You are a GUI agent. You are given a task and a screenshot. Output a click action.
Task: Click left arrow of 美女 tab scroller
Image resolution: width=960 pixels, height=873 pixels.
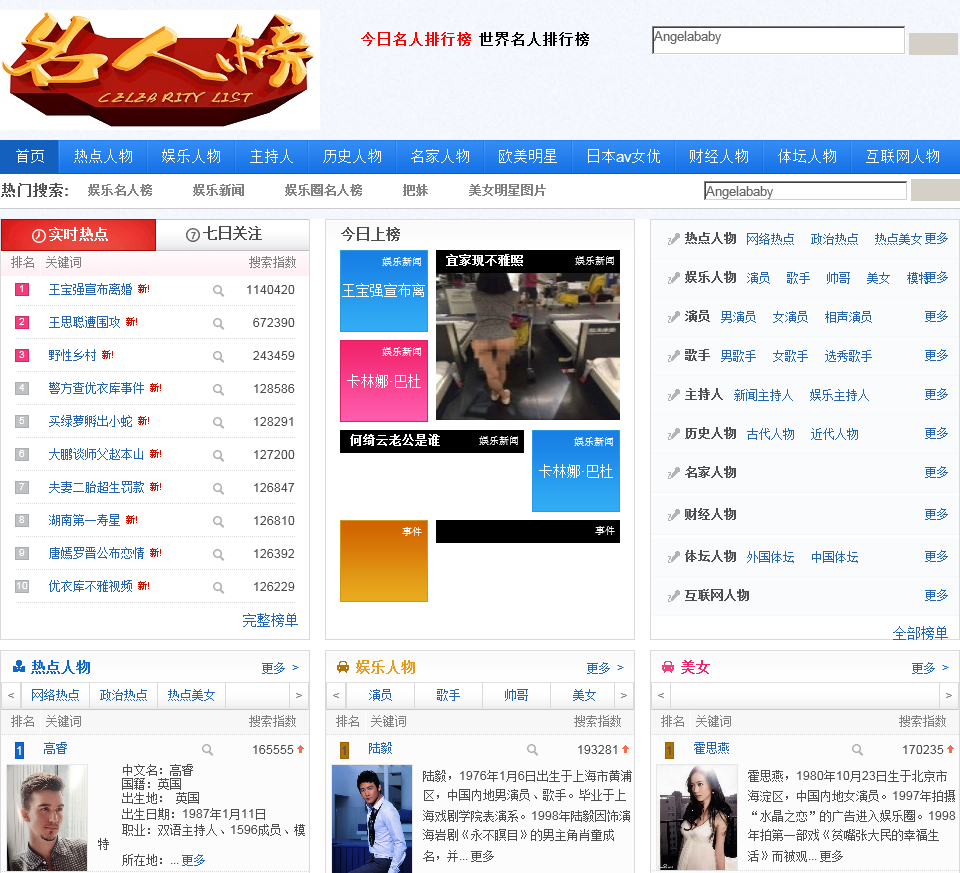click(x=661, y=695)
